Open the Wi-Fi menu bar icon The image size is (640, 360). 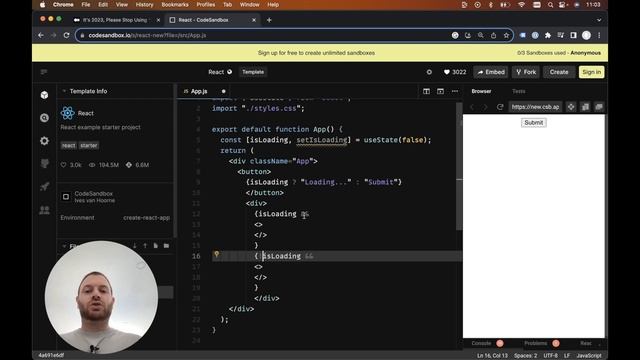(521, 5)
